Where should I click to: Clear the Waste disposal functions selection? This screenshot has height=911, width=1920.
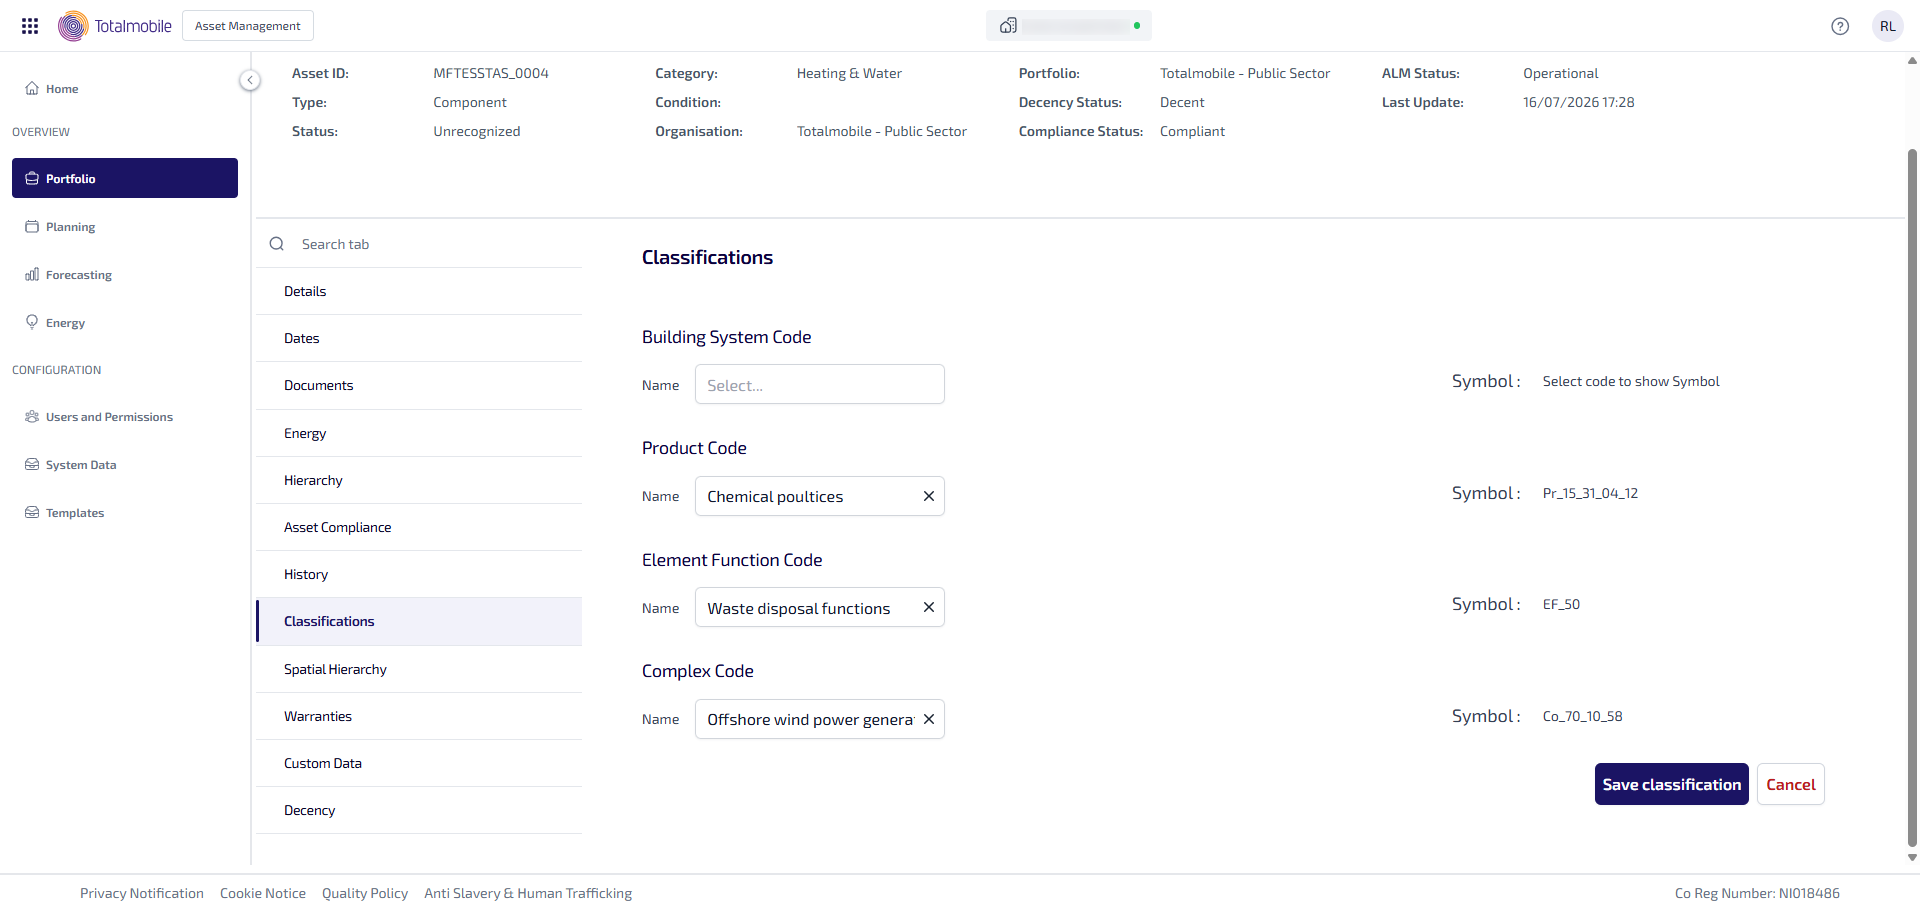(x=928, y=607)
